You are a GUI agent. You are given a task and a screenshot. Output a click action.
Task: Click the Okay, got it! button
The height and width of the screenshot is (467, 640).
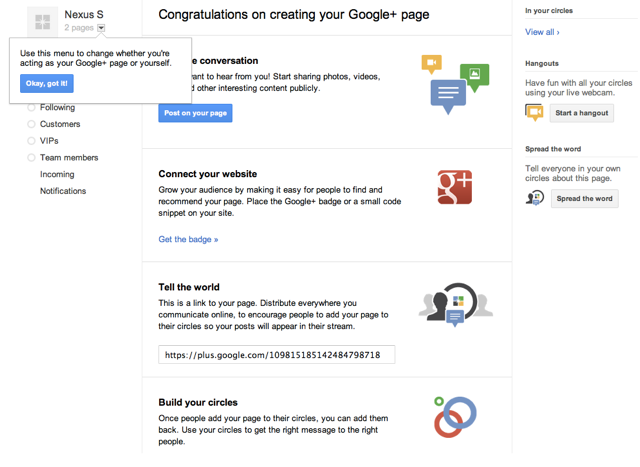[x=47, y=83]
